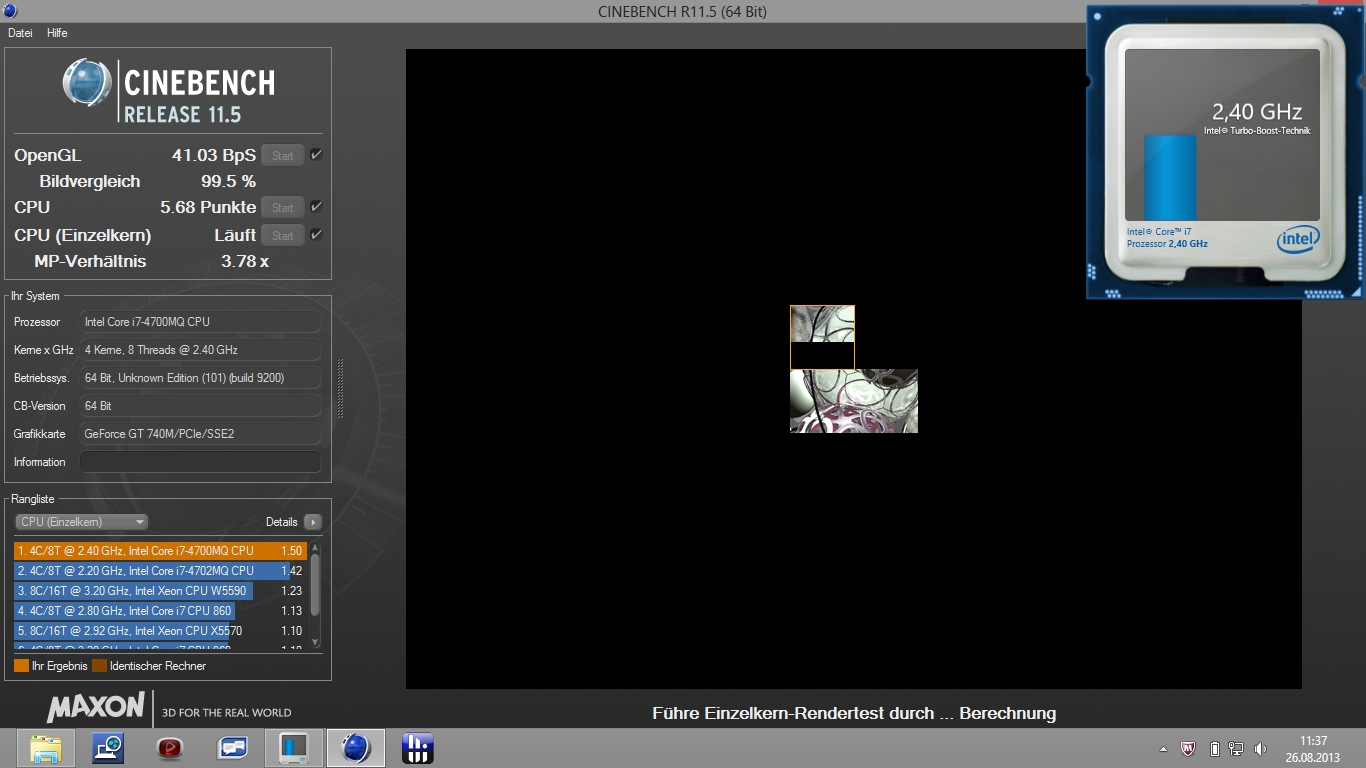The image size is (1366, 768).
Task: Open the chat bubbles taskbar app
Action: [x=232, y=748]
